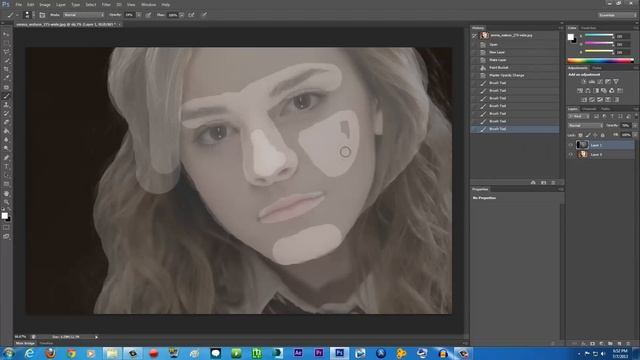Toggle the Brush panel icon in options bar
The height and width of the screenshot is (360, 640).
tap(42, 15)
